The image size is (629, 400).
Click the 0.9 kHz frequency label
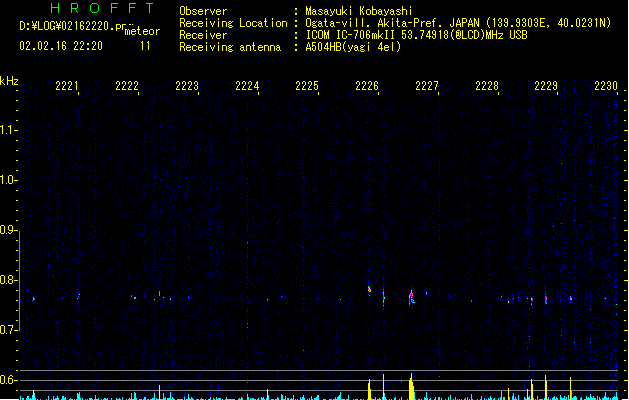pyautogui.click(x=8, y=230)
